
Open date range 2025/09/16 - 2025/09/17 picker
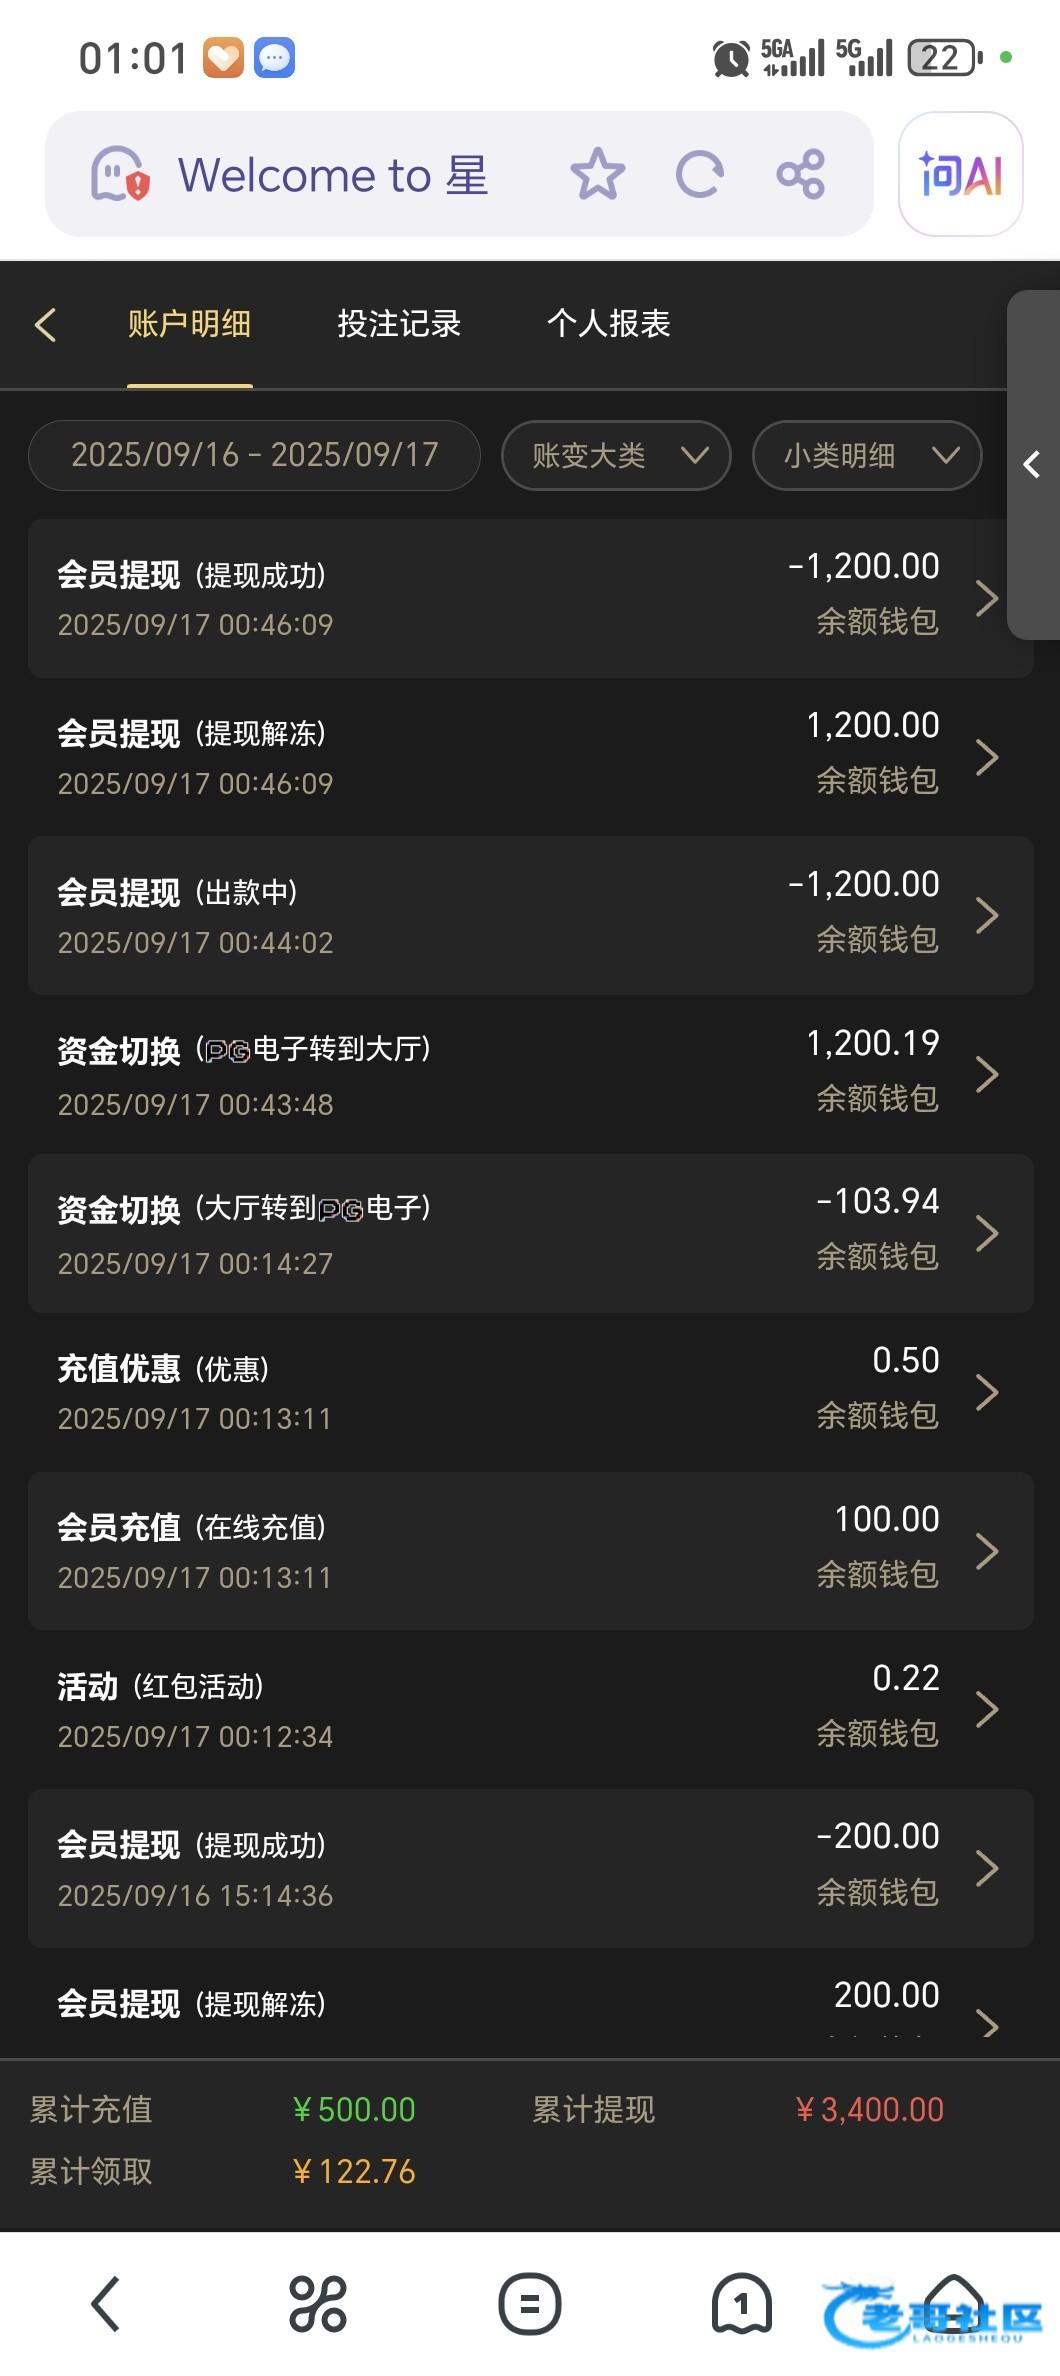point(254,456)
